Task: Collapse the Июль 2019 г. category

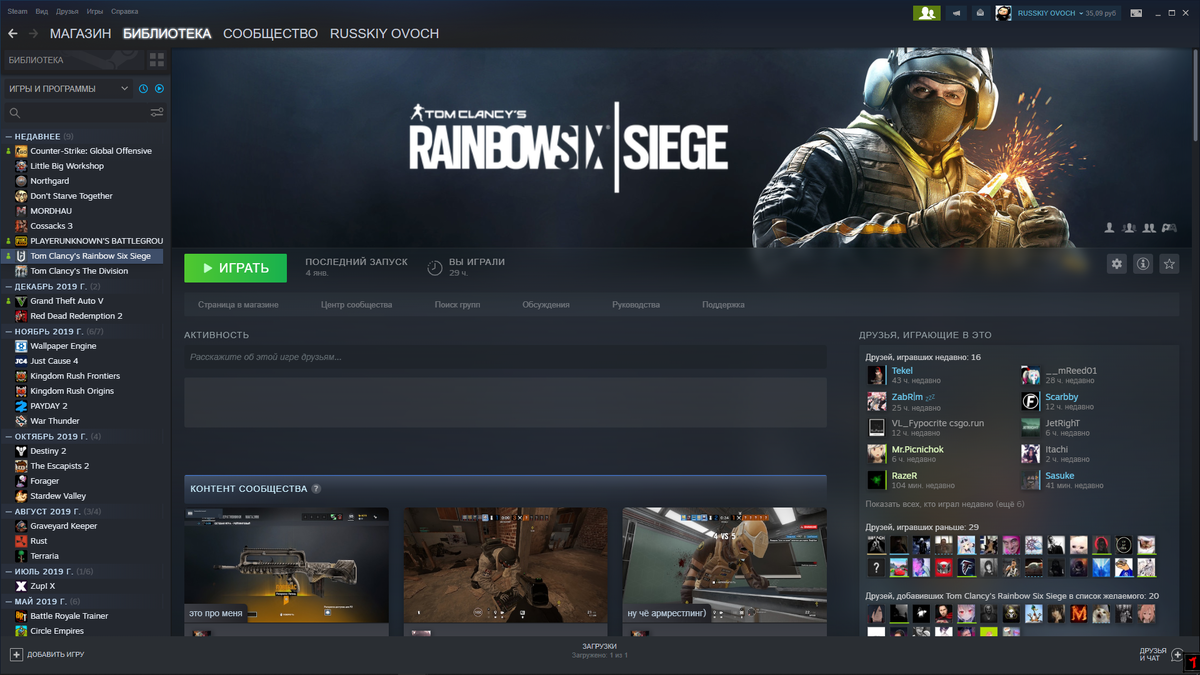Action: pyautogui.click(x=8, y=571)
